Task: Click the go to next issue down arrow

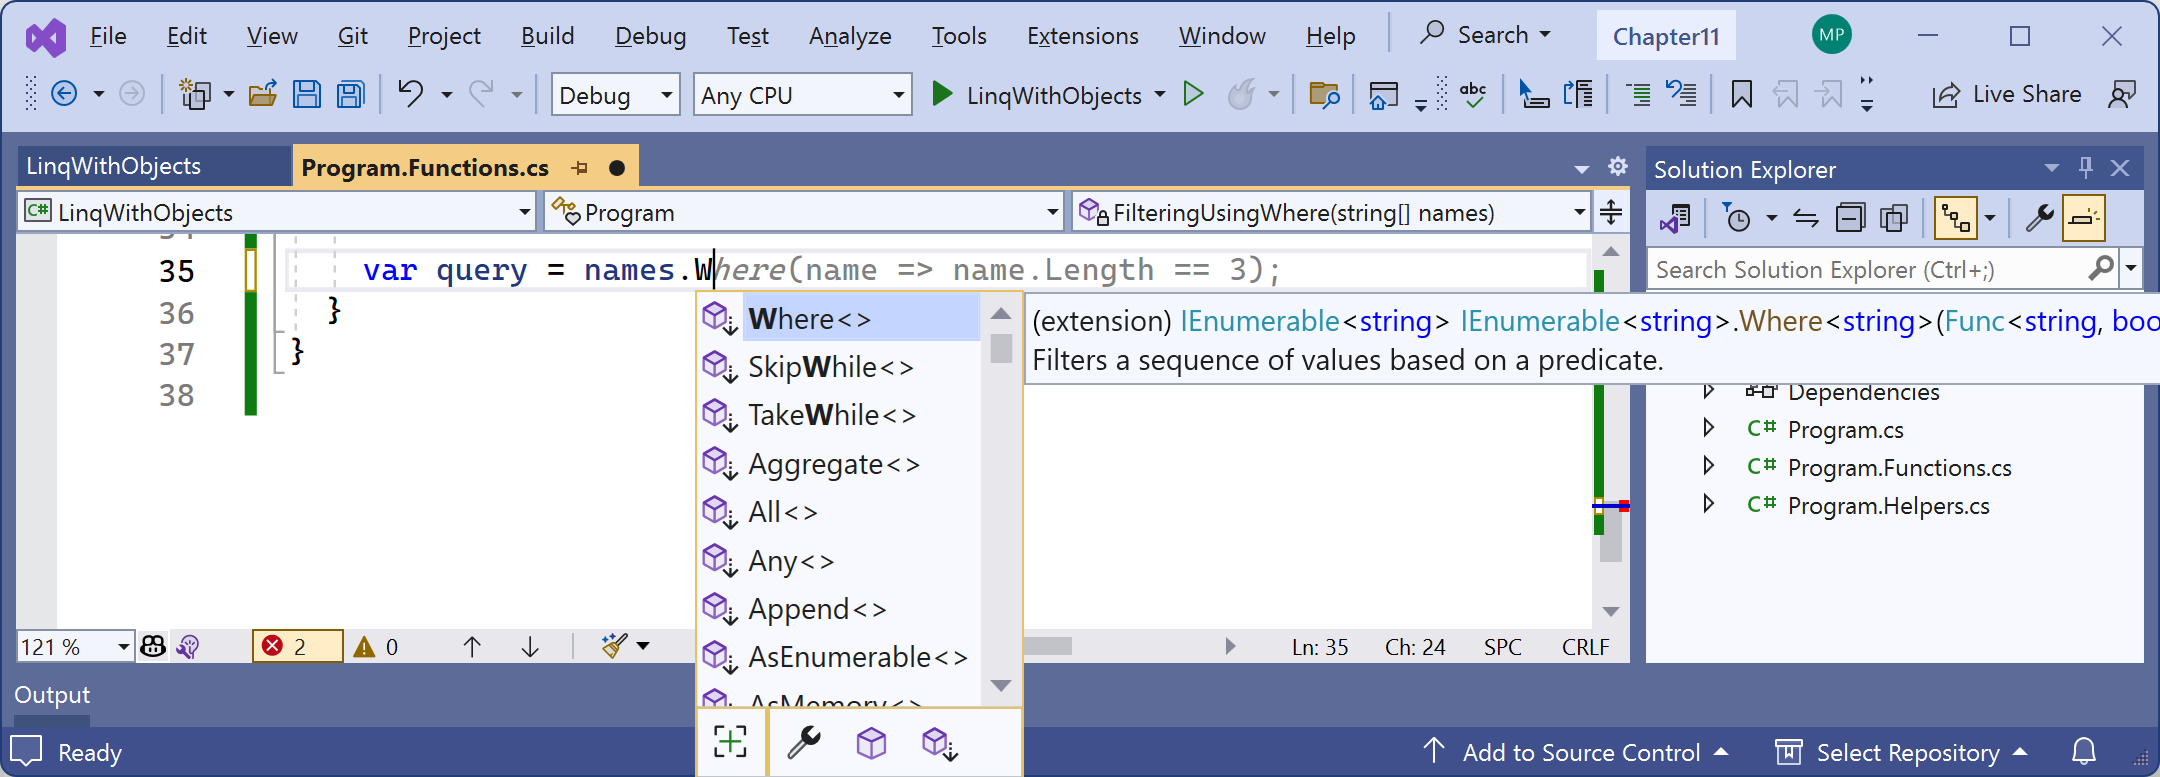Action: pyautogui.click(x=530, y=647)
